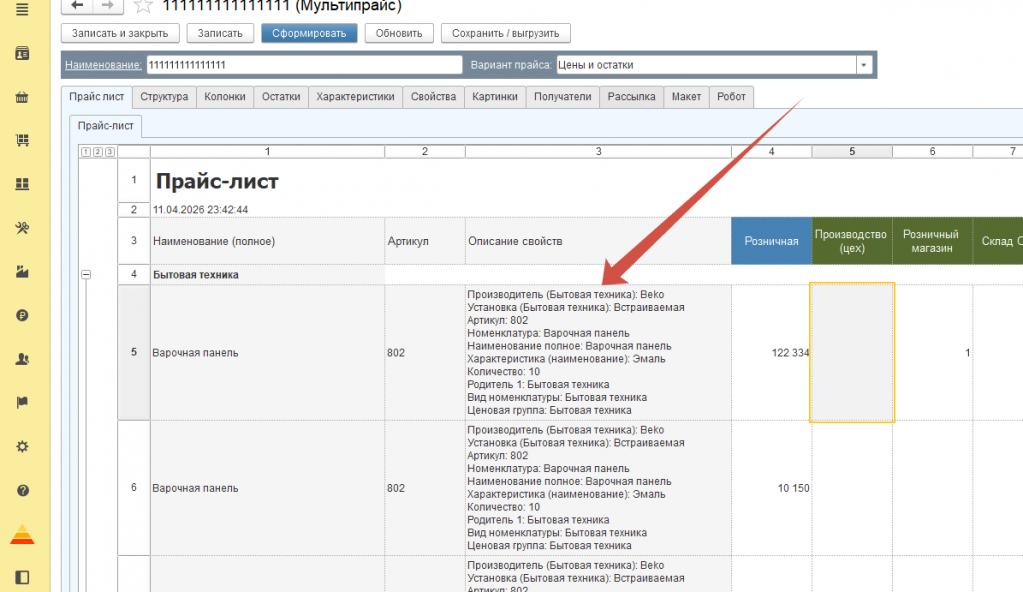
Task: Open the four-squares grid sidebar section
Action: click(x=22, y=184)
